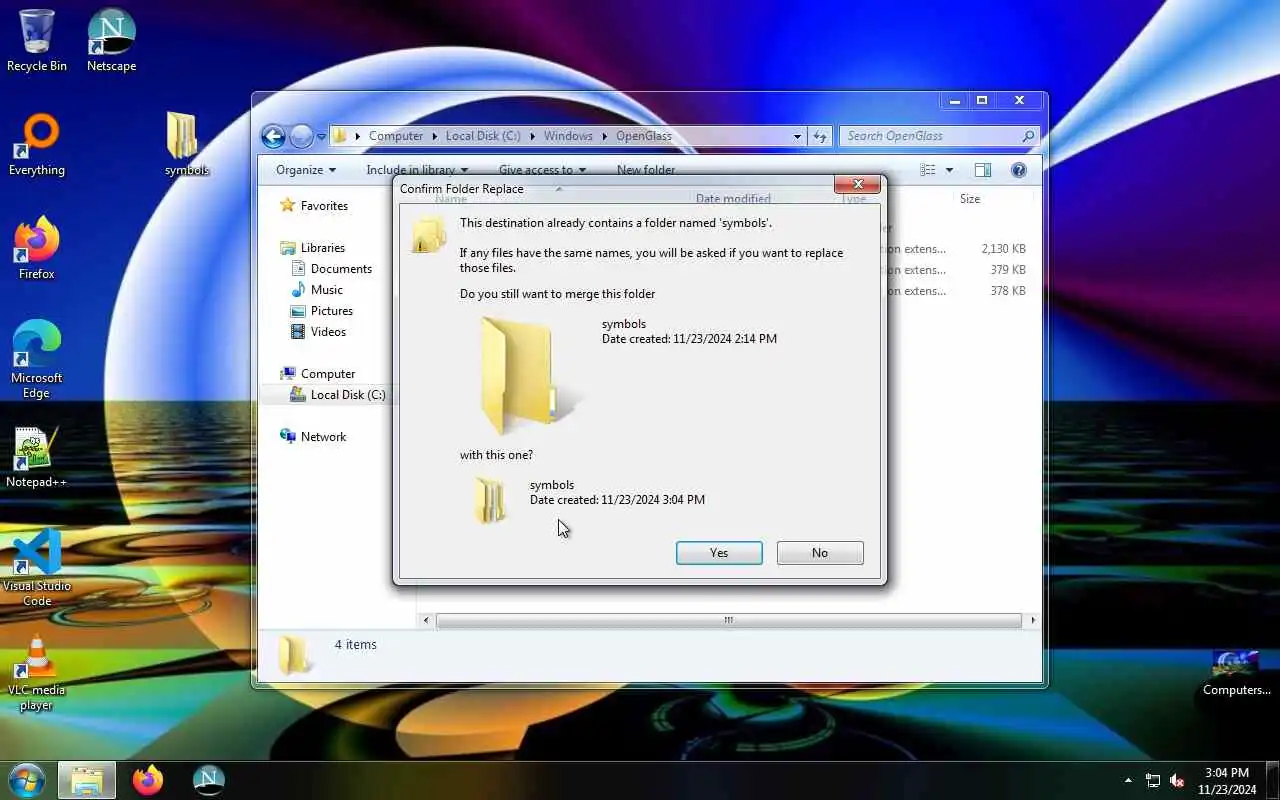Select the Netscape desktop icon
The width and height of the screenshot is (1280, 800).
coord(111,41)
